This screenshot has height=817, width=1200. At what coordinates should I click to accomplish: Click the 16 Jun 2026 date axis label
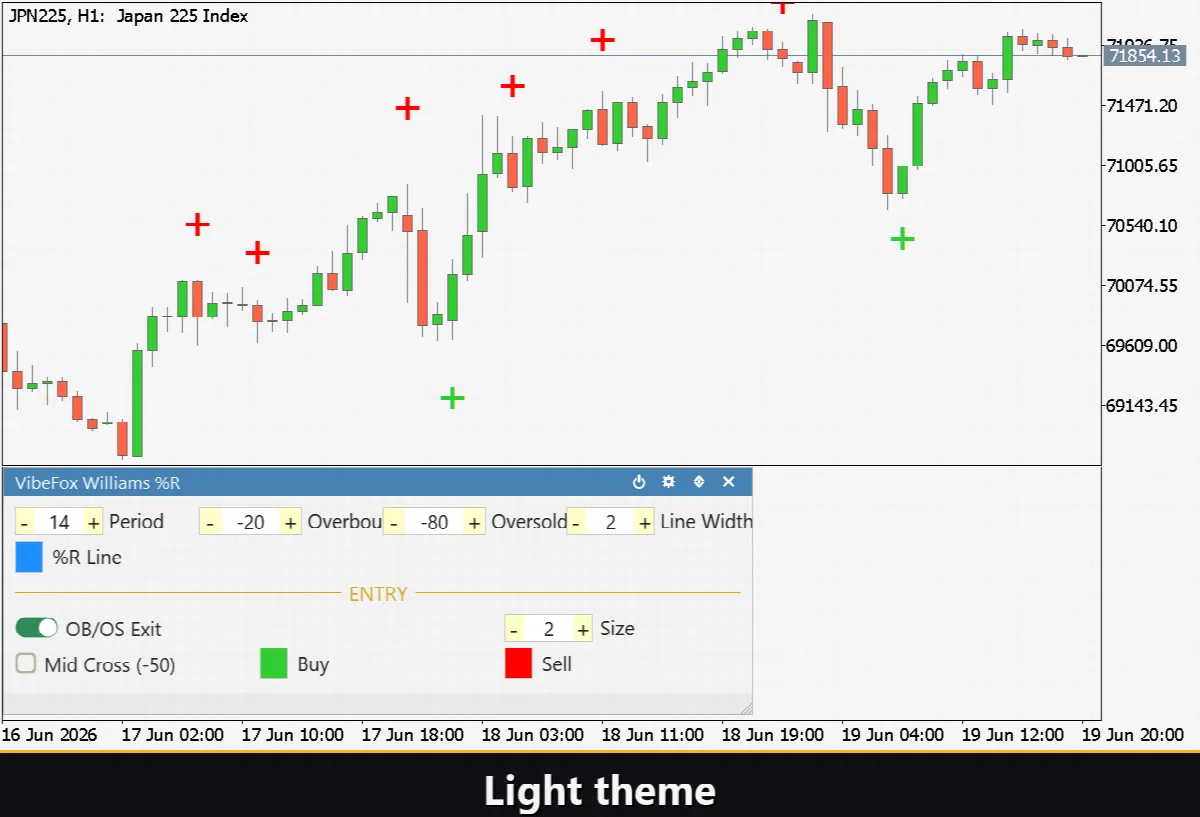coord(49,734)
